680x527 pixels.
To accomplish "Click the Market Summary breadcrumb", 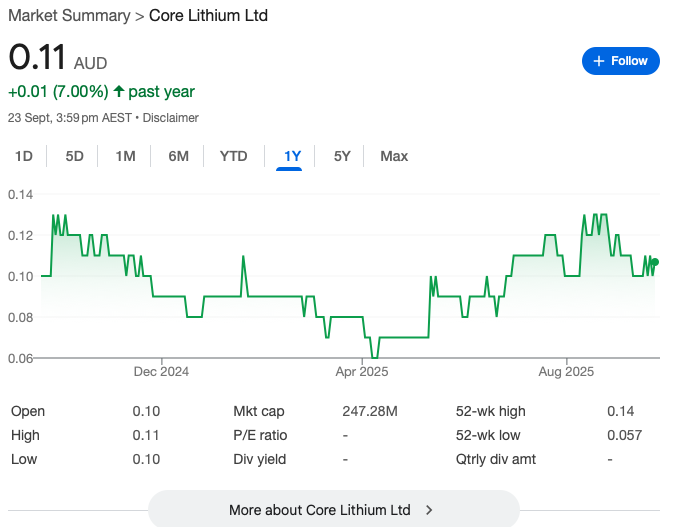I will point(69,16).
